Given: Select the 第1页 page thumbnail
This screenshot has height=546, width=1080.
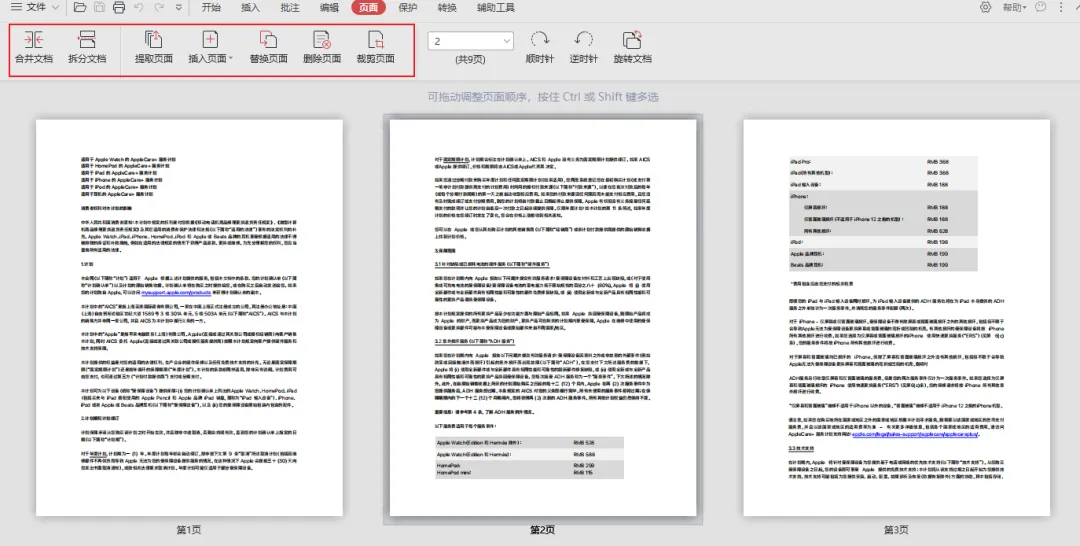Looking at the screenshot, I should pyautogui.click(x=189, y=318).
